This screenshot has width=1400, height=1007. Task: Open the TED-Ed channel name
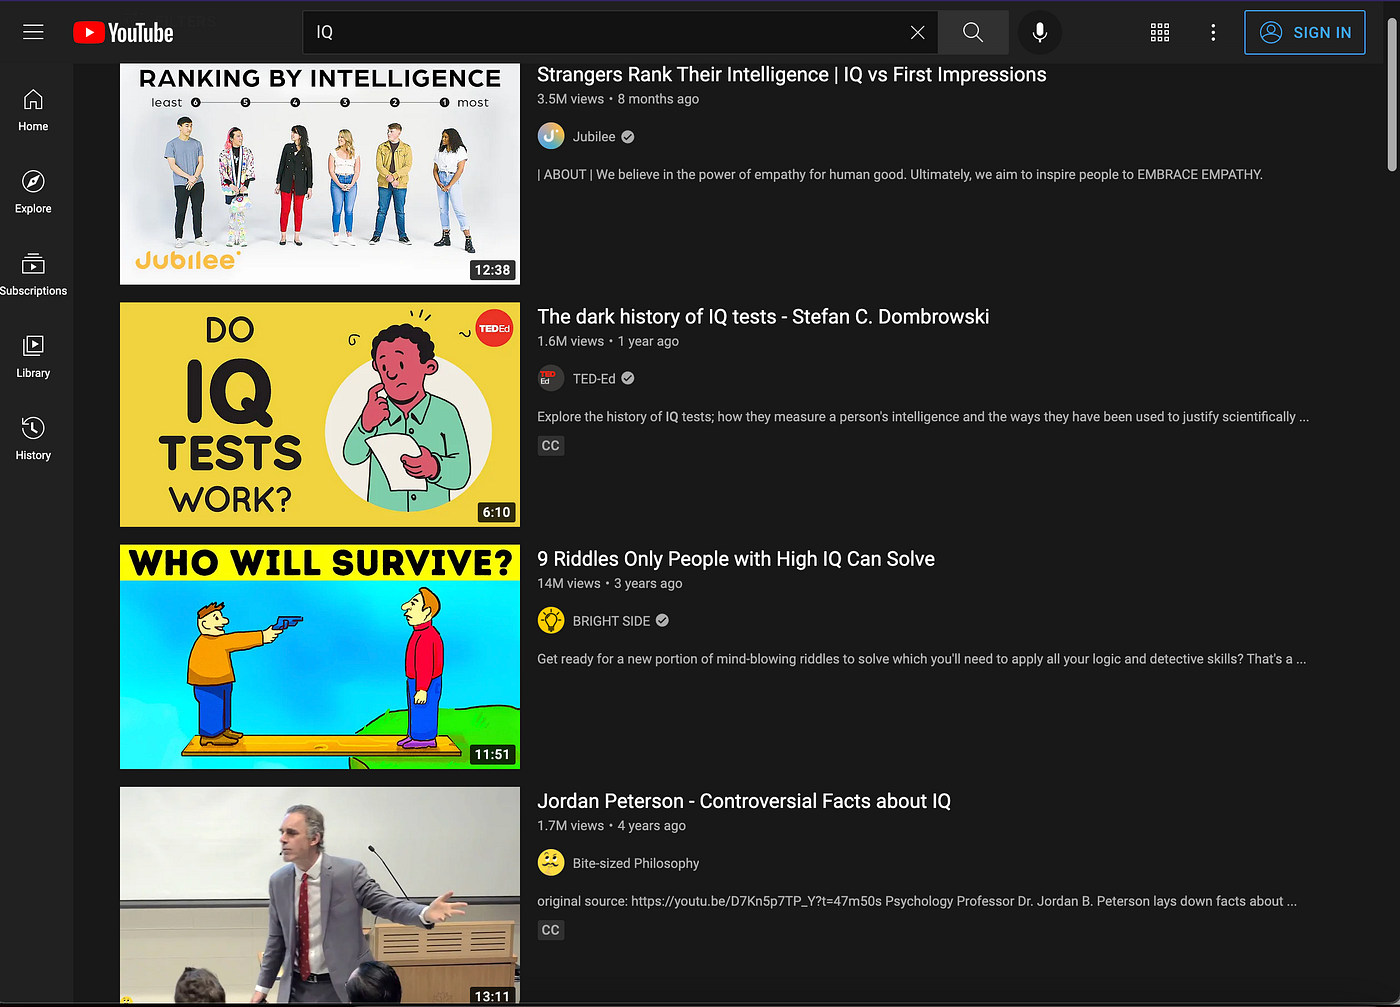coord(594,379)
